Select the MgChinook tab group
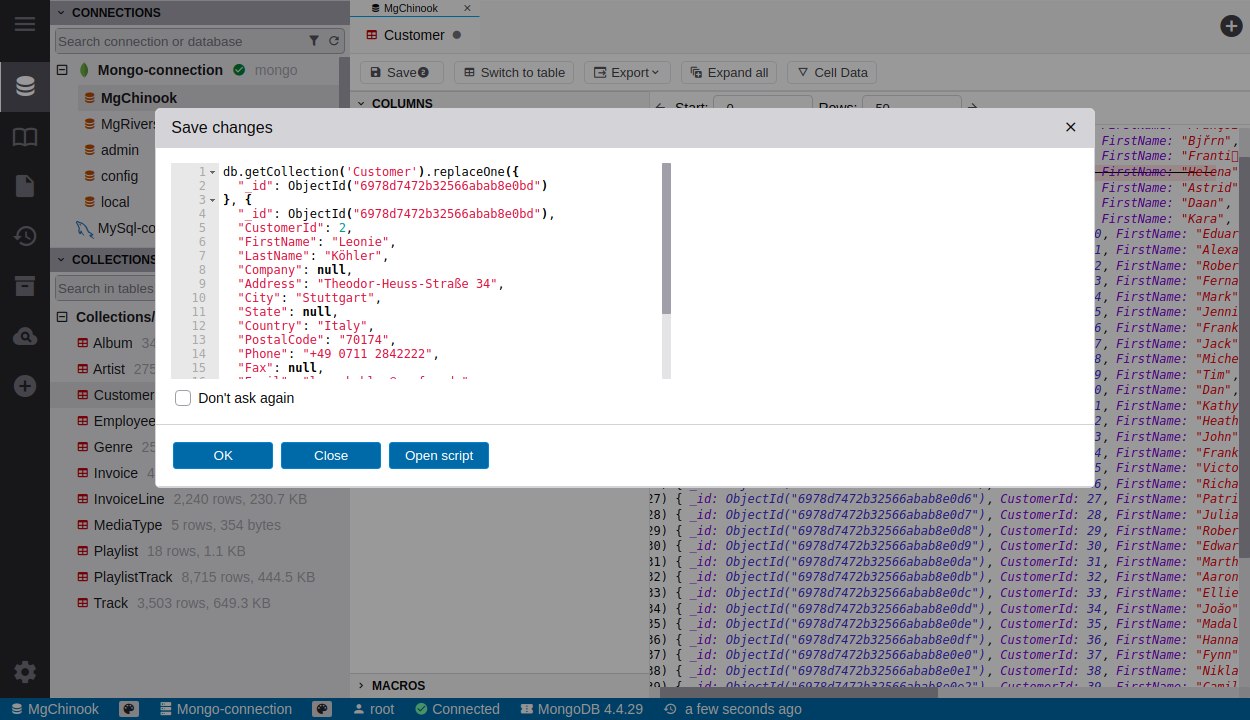This screenshot has height=720, width=1250. 410,8
